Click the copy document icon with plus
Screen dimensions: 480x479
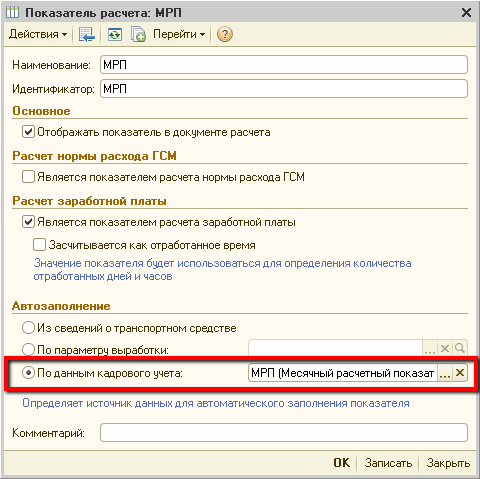coord(138,34)
